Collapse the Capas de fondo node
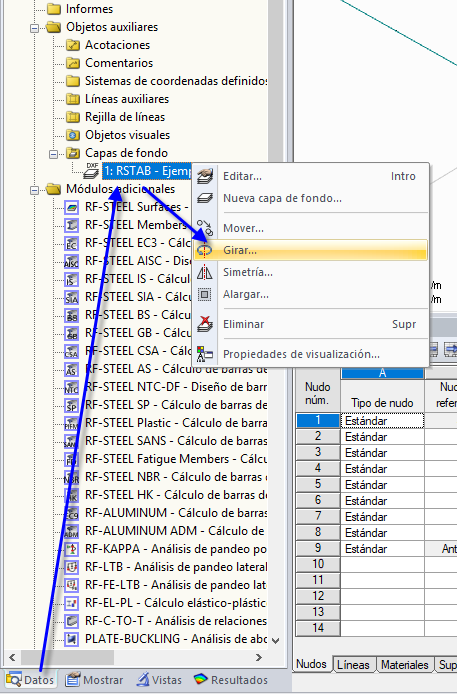The width and height of the screenshot is (457, 694). pos(54,154)
